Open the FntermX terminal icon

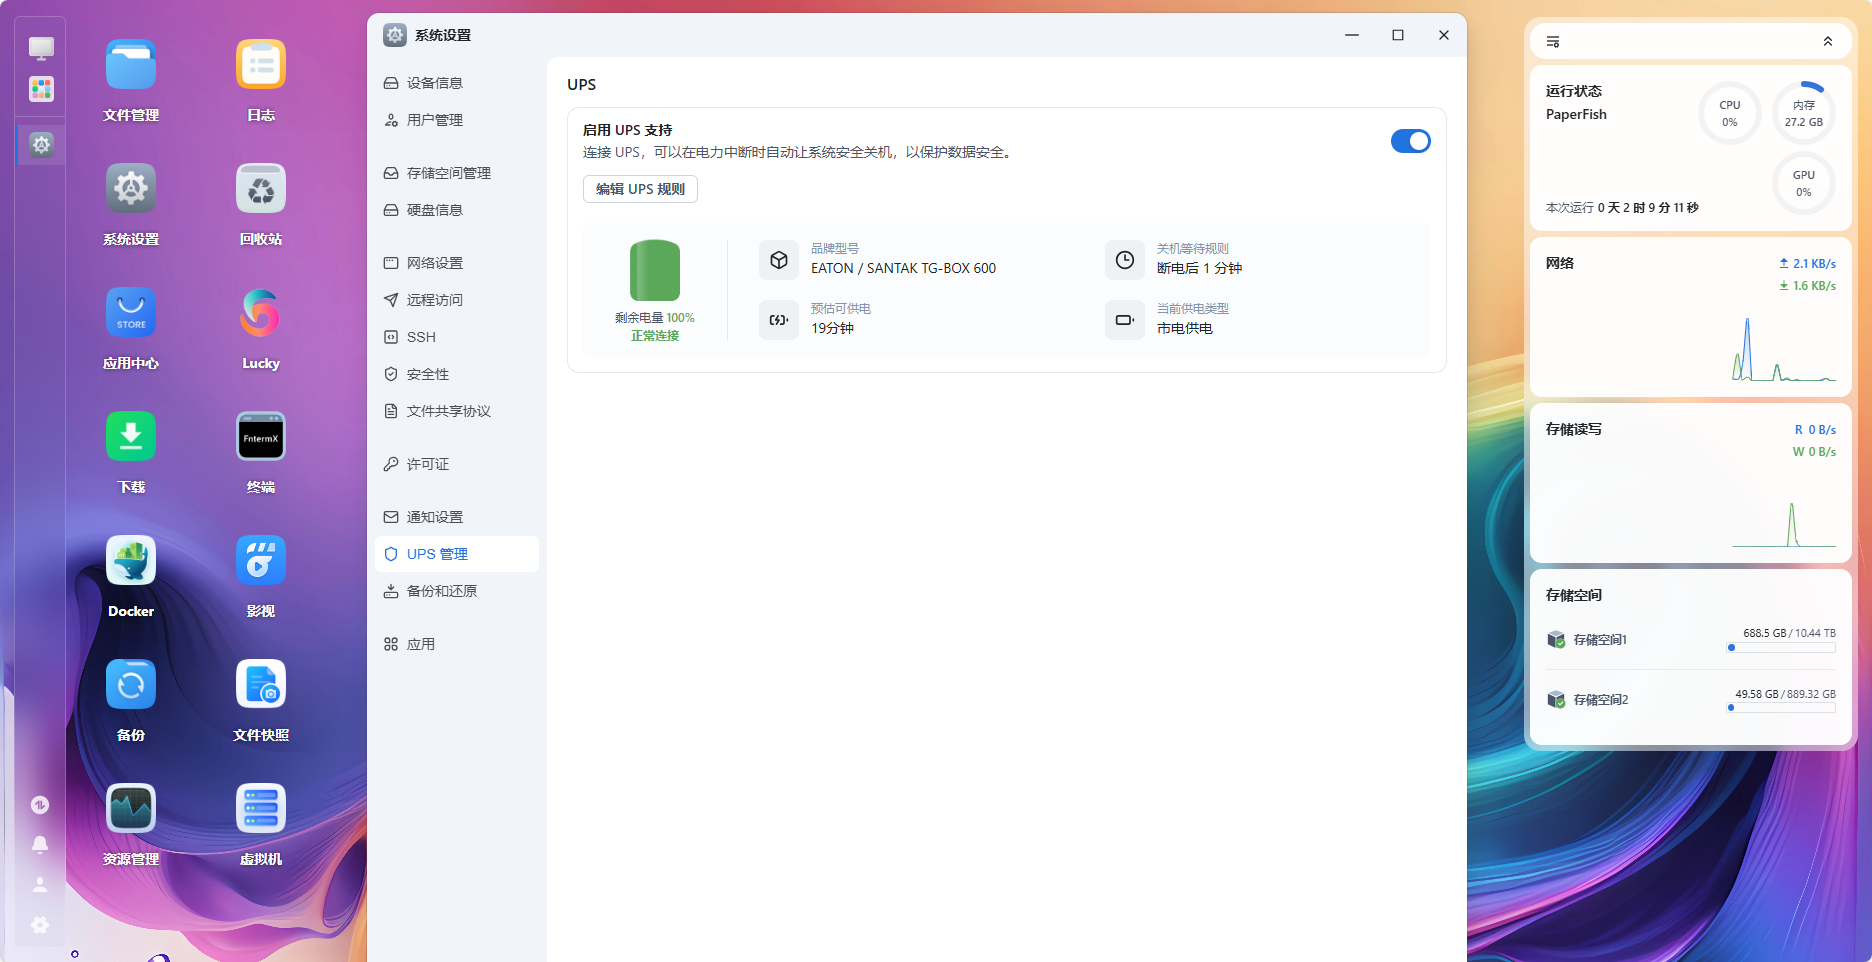(260, 437)
